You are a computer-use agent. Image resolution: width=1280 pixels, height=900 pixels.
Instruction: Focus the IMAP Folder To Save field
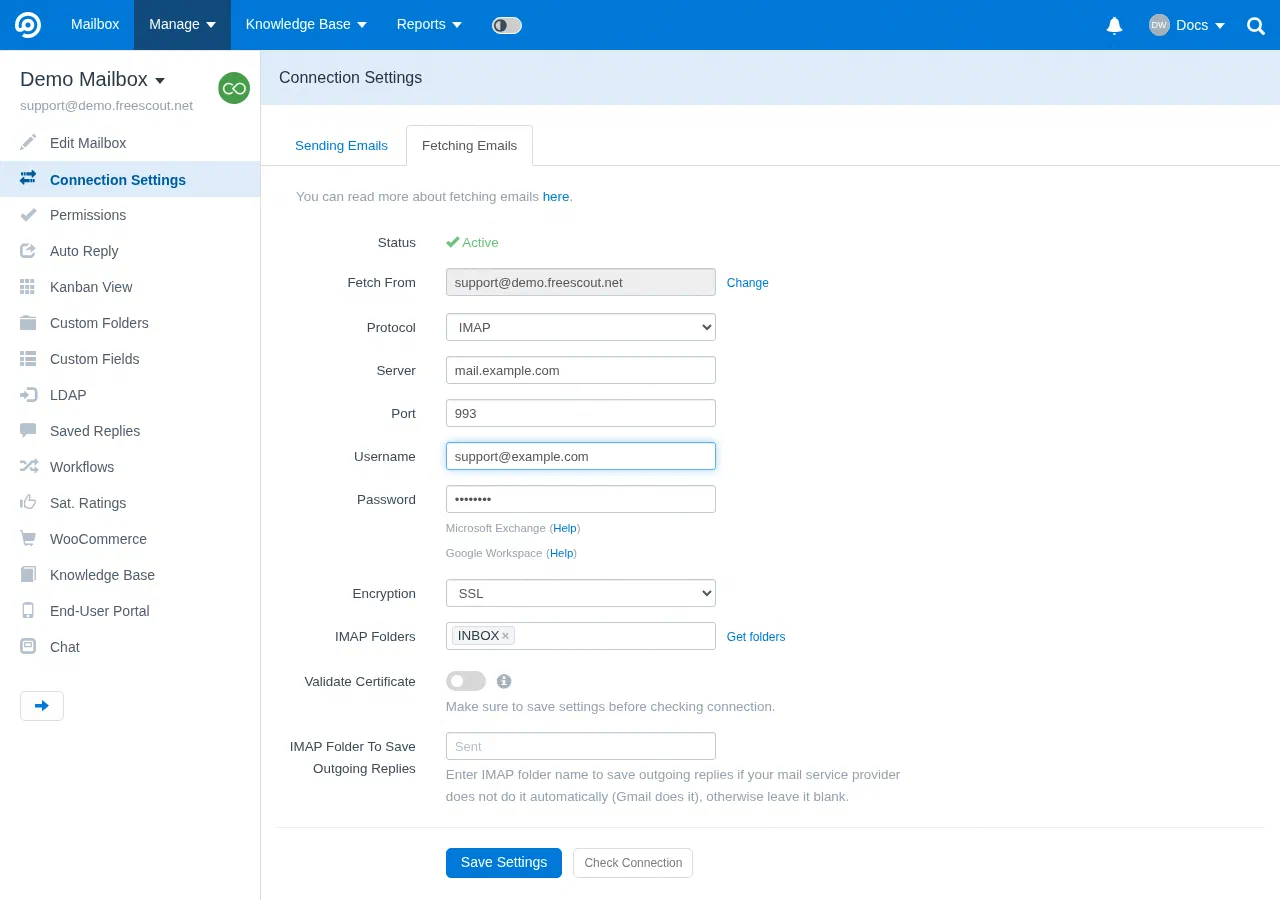point(581,746)
